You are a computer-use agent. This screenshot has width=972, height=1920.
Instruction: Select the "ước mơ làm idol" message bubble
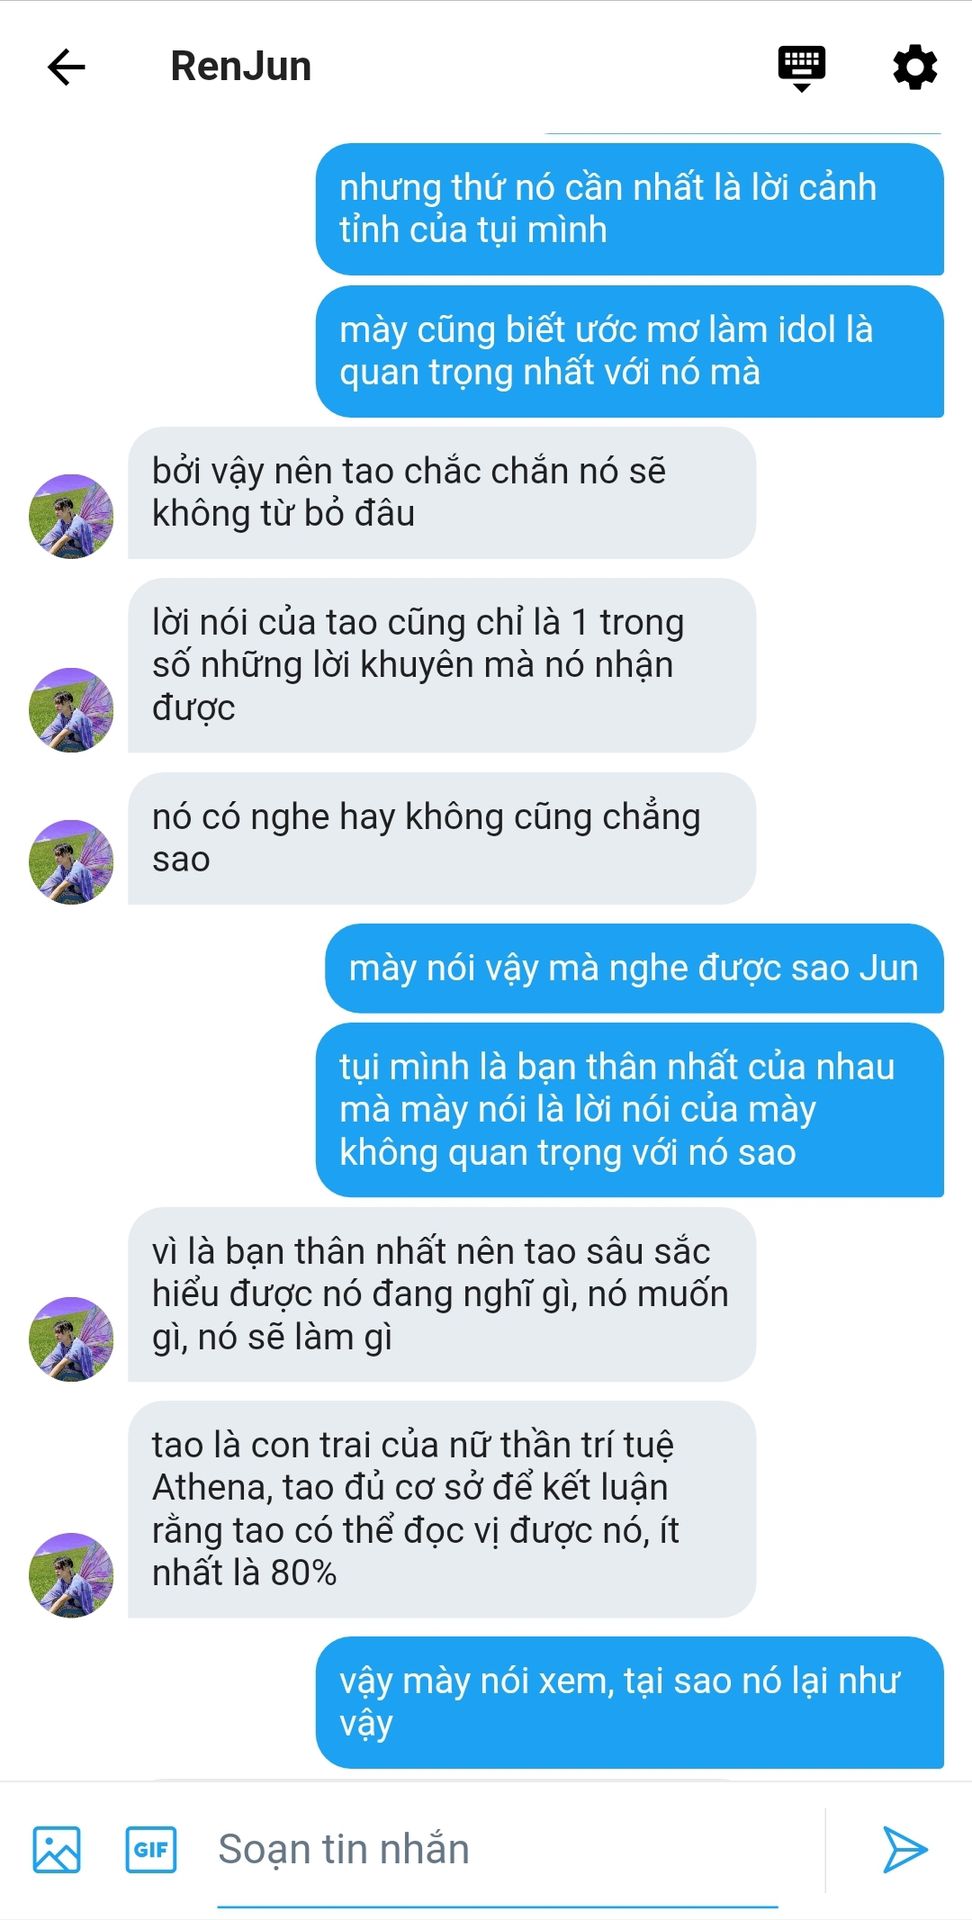click(x=630, y=351)
